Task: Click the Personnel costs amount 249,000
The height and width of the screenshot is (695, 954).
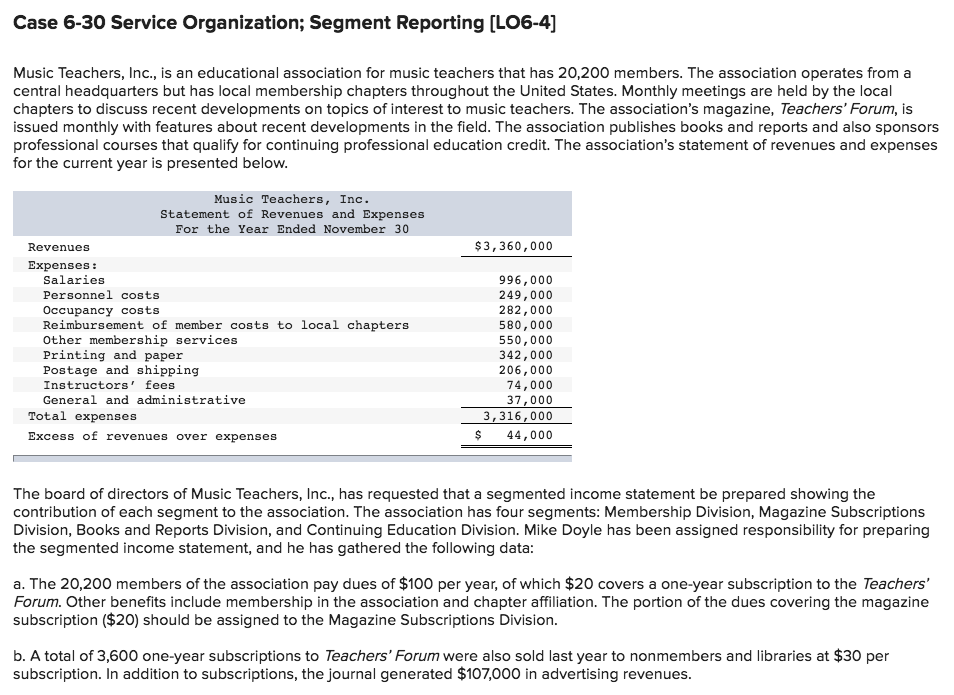Action: 527,295
